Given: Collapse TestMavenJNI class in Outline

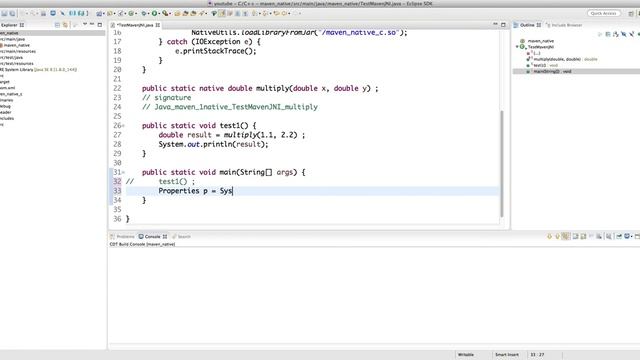Looking at the screenshot, I should click(x=517, y=47).
